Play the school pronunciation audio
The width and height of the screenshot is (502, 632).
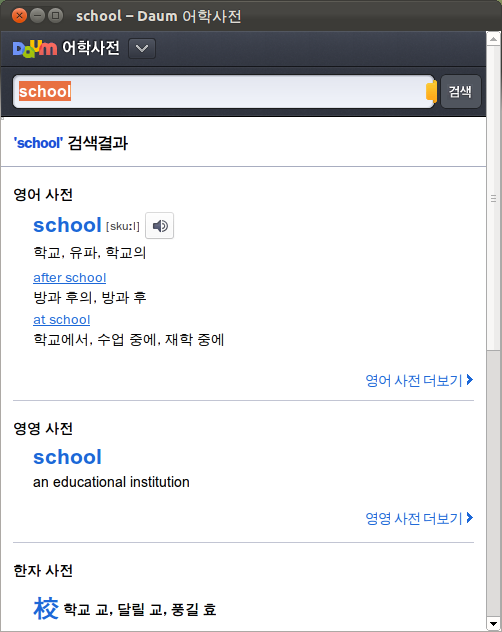point(159,226)
